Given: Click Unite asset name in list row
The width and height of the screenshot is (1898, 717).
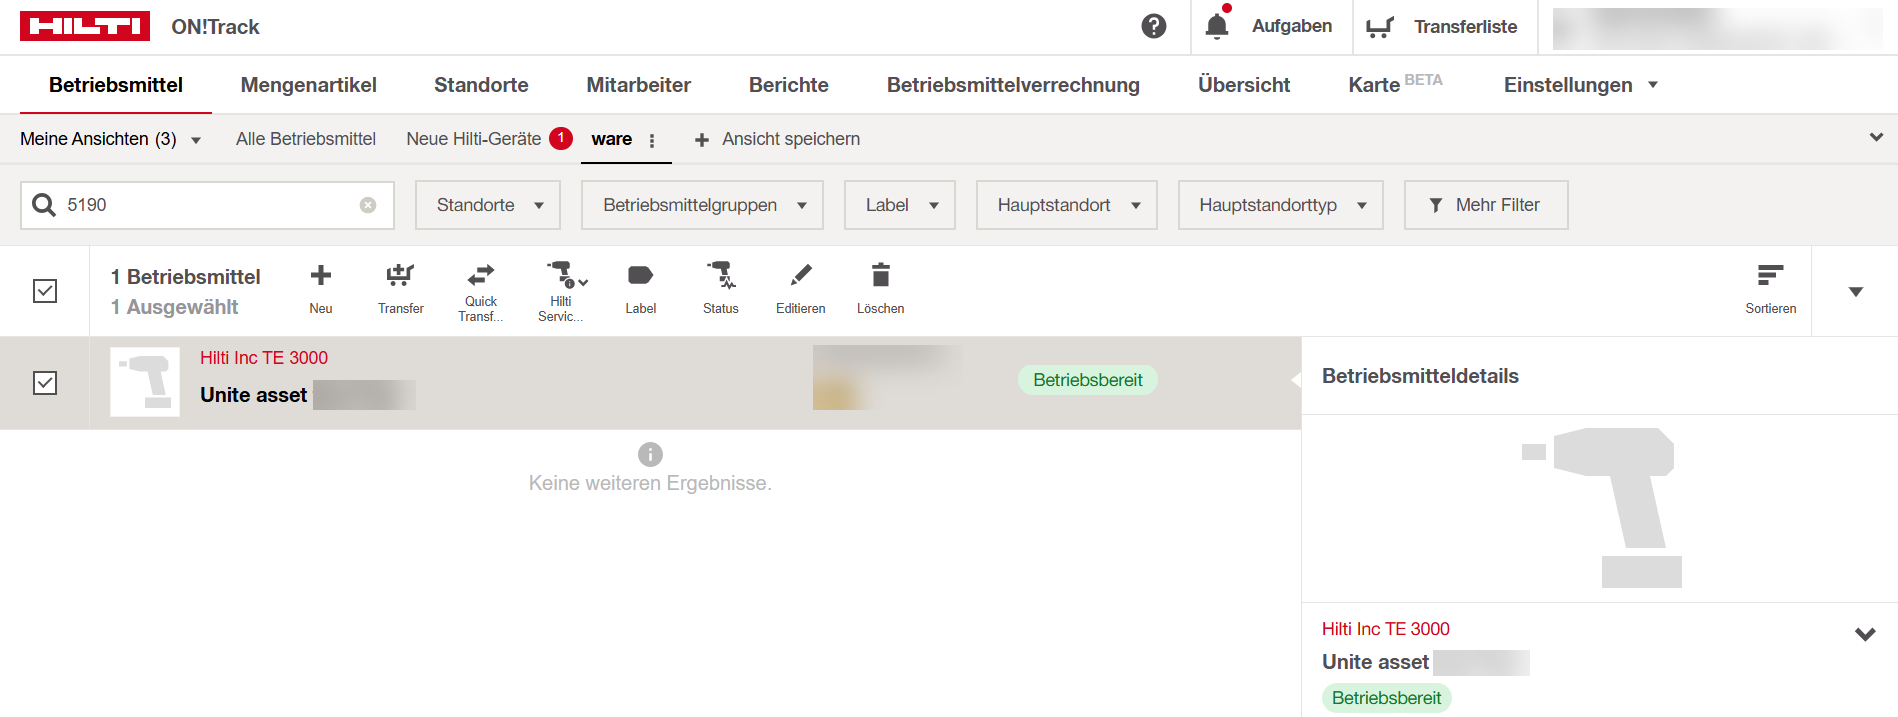Looking at the screenshot, I should (253, 395).
